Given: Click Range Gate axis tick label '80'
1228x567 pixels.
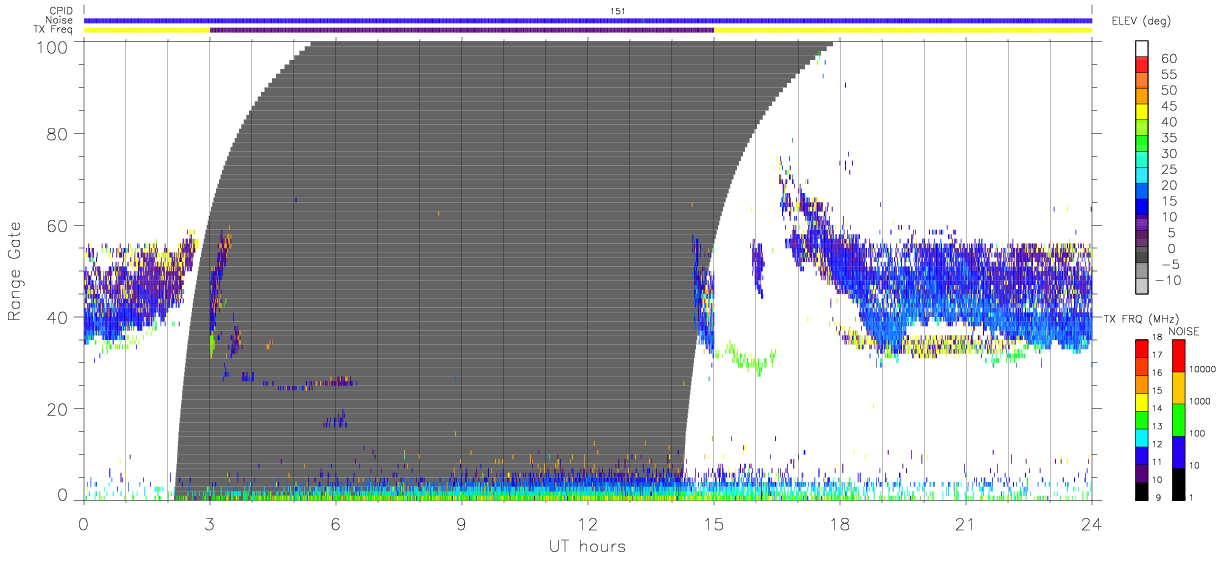Looking at the screenshot, I should coord(57,133).
